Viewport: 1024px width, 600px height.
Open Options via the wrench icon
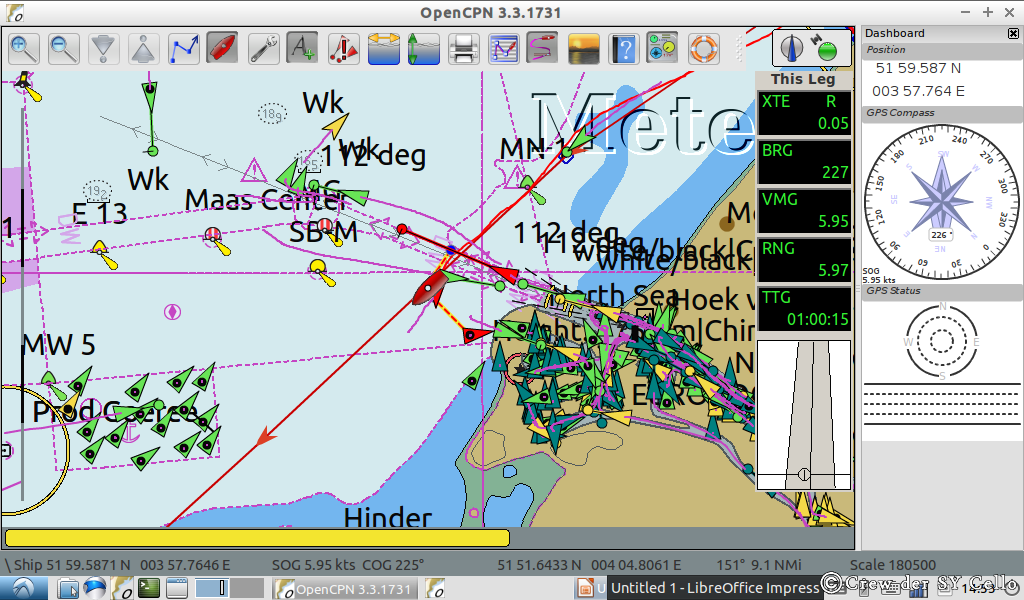pos(263,47)
